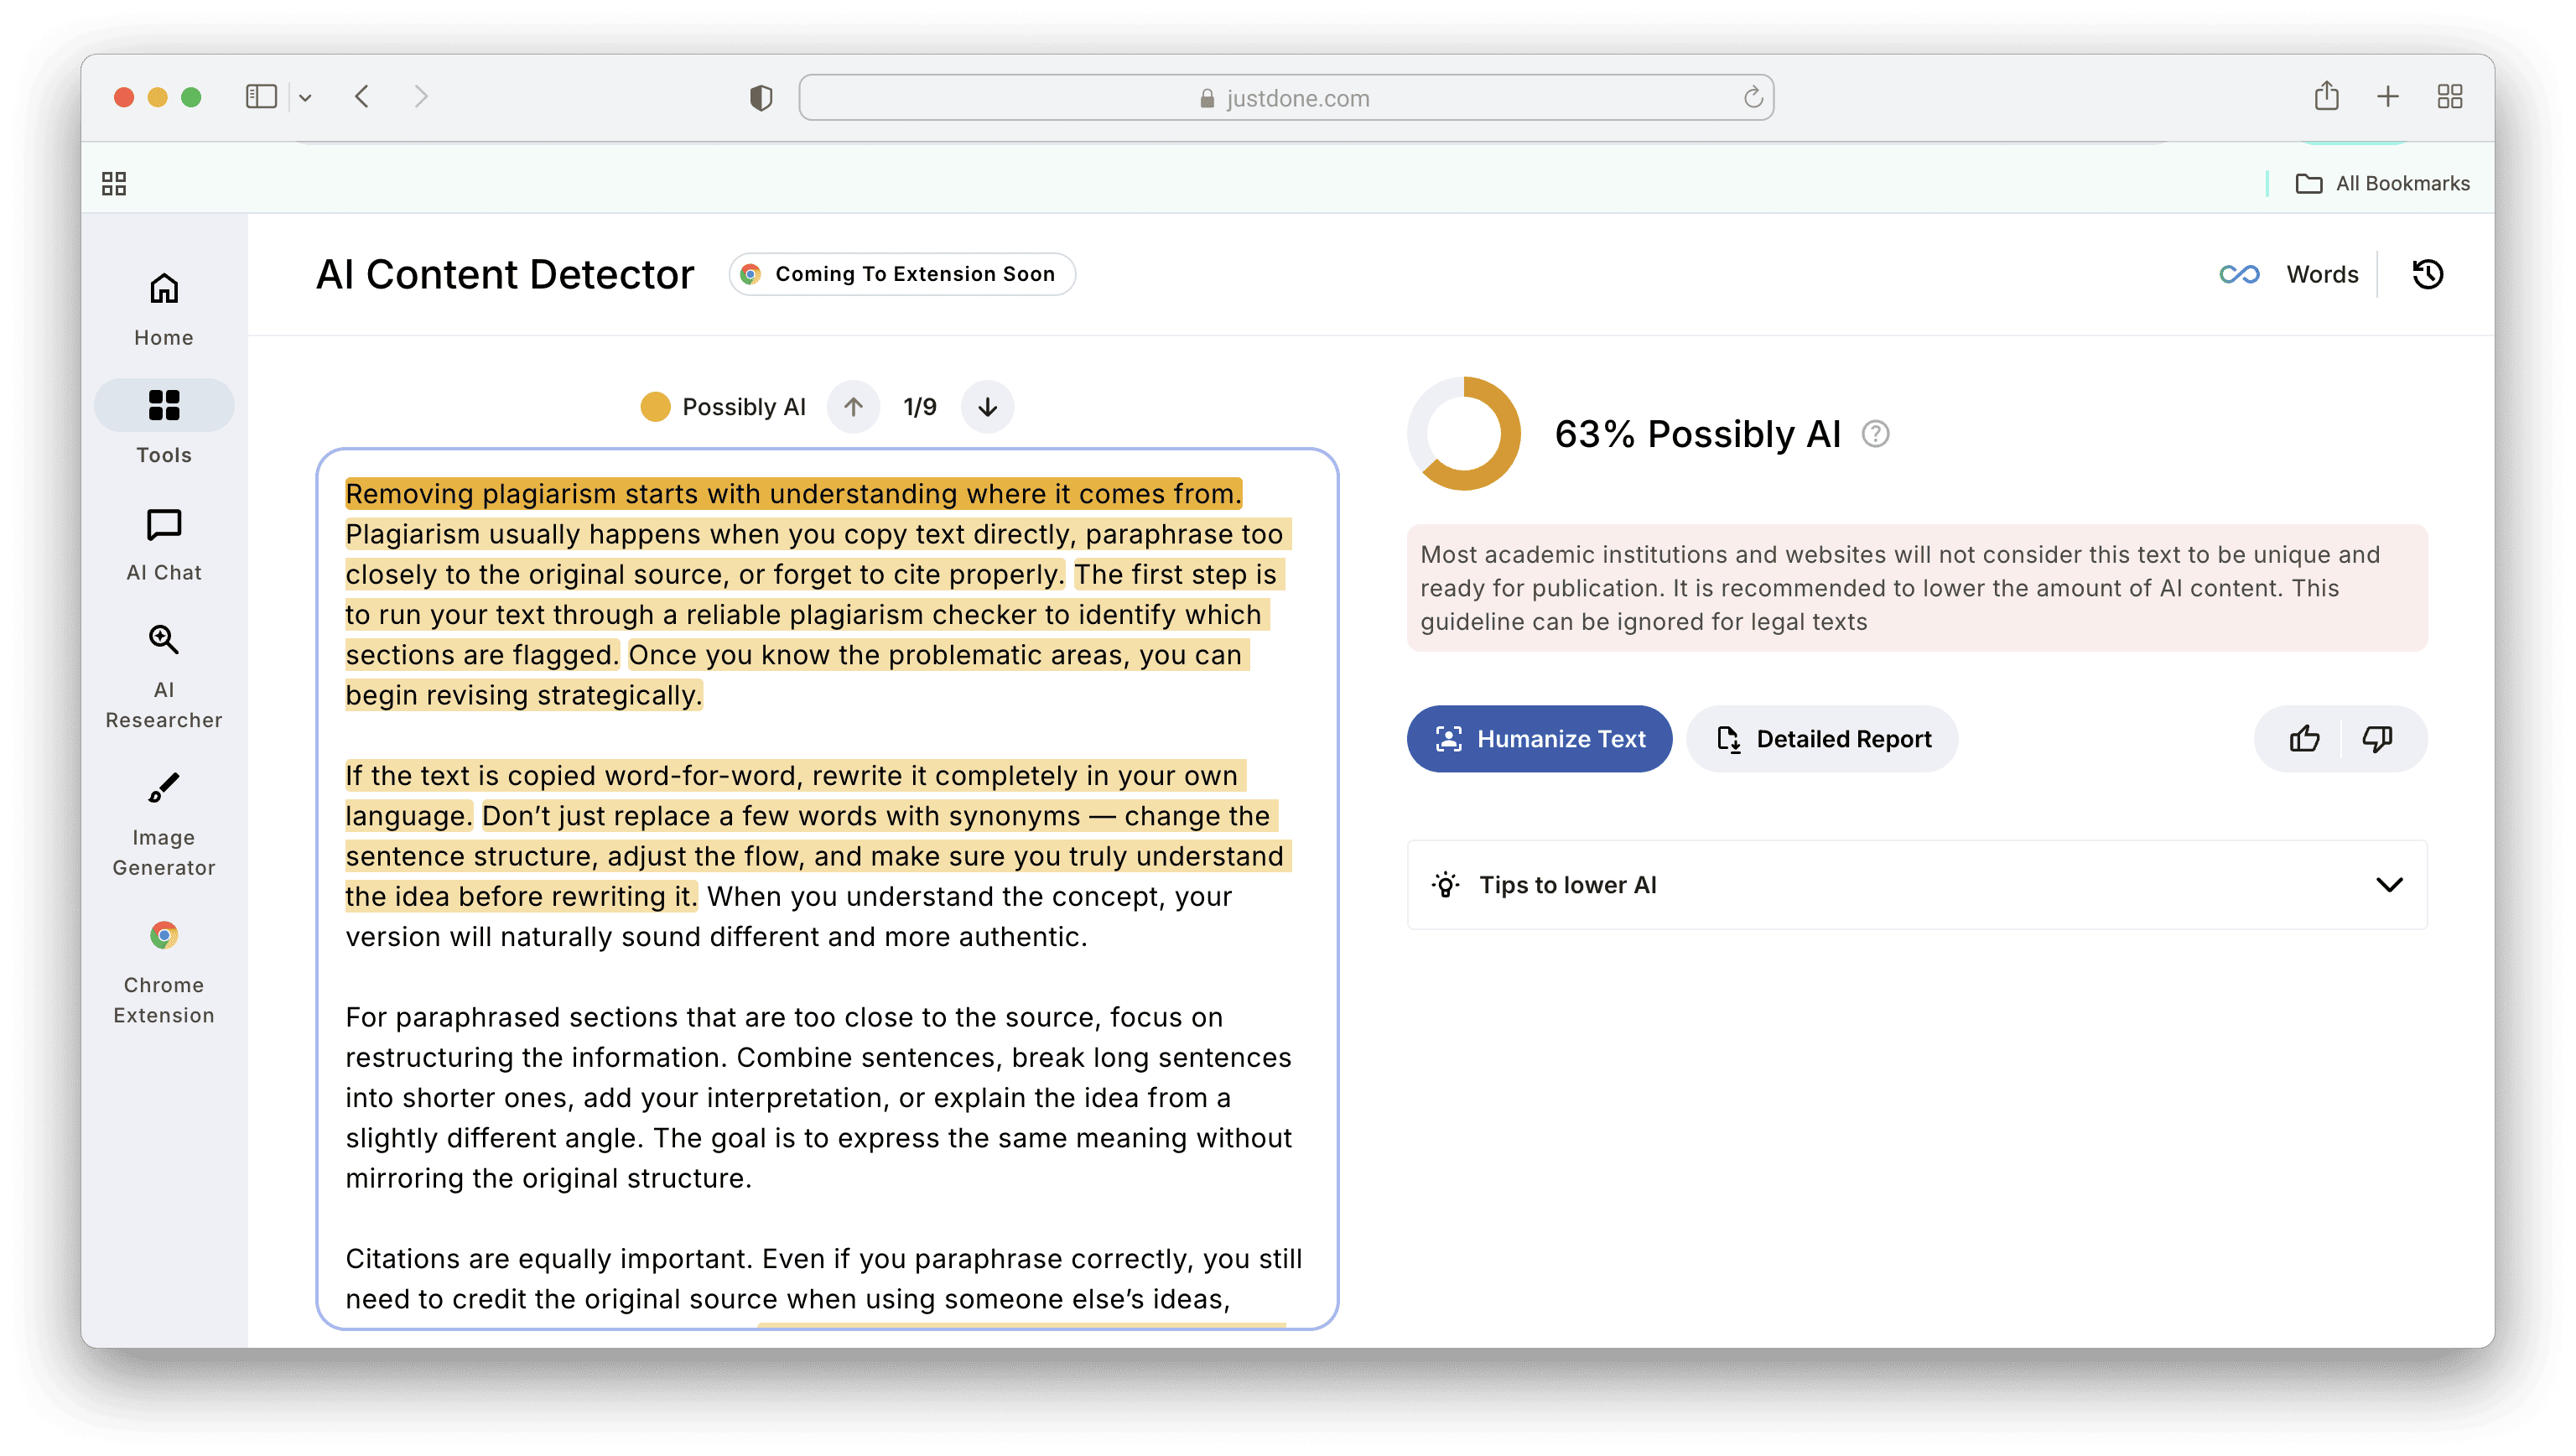Open sidebar dropdown chevron in toolbar
Screen dimensions: 2576x1456
pyautogui.click(x=306, y=98)
